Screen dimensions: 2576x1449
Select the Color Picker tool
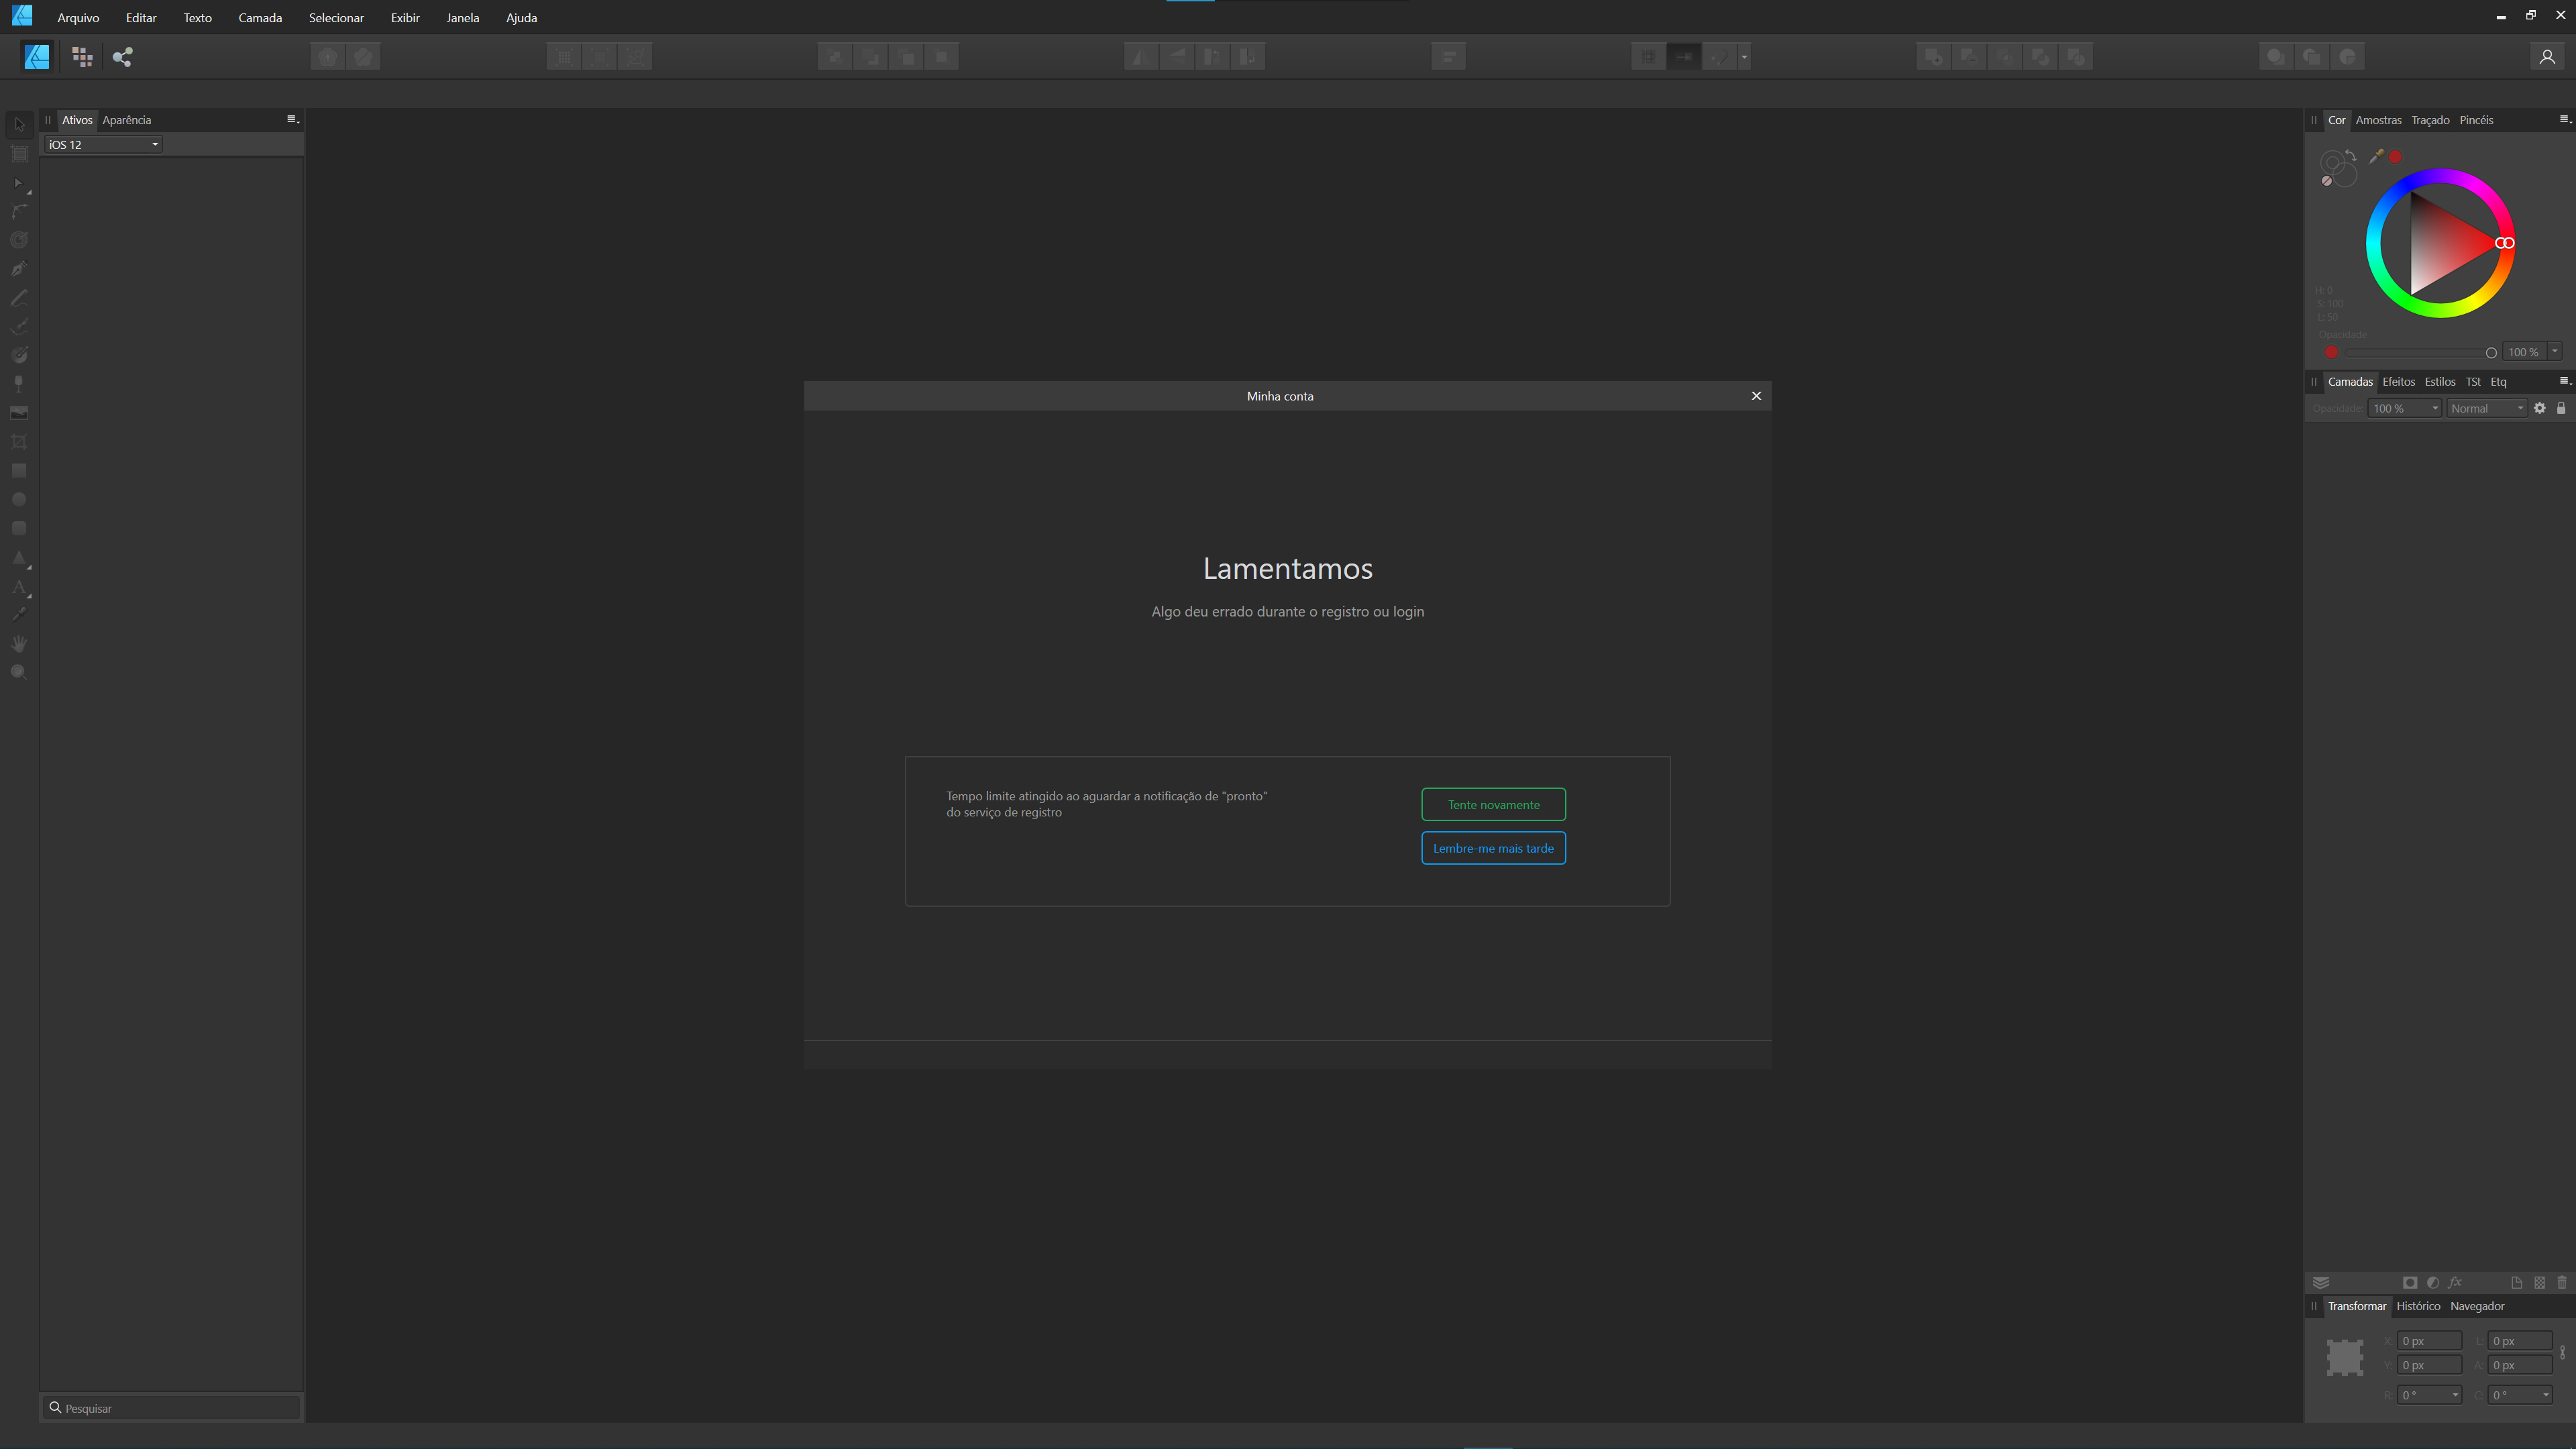point(19,614)
